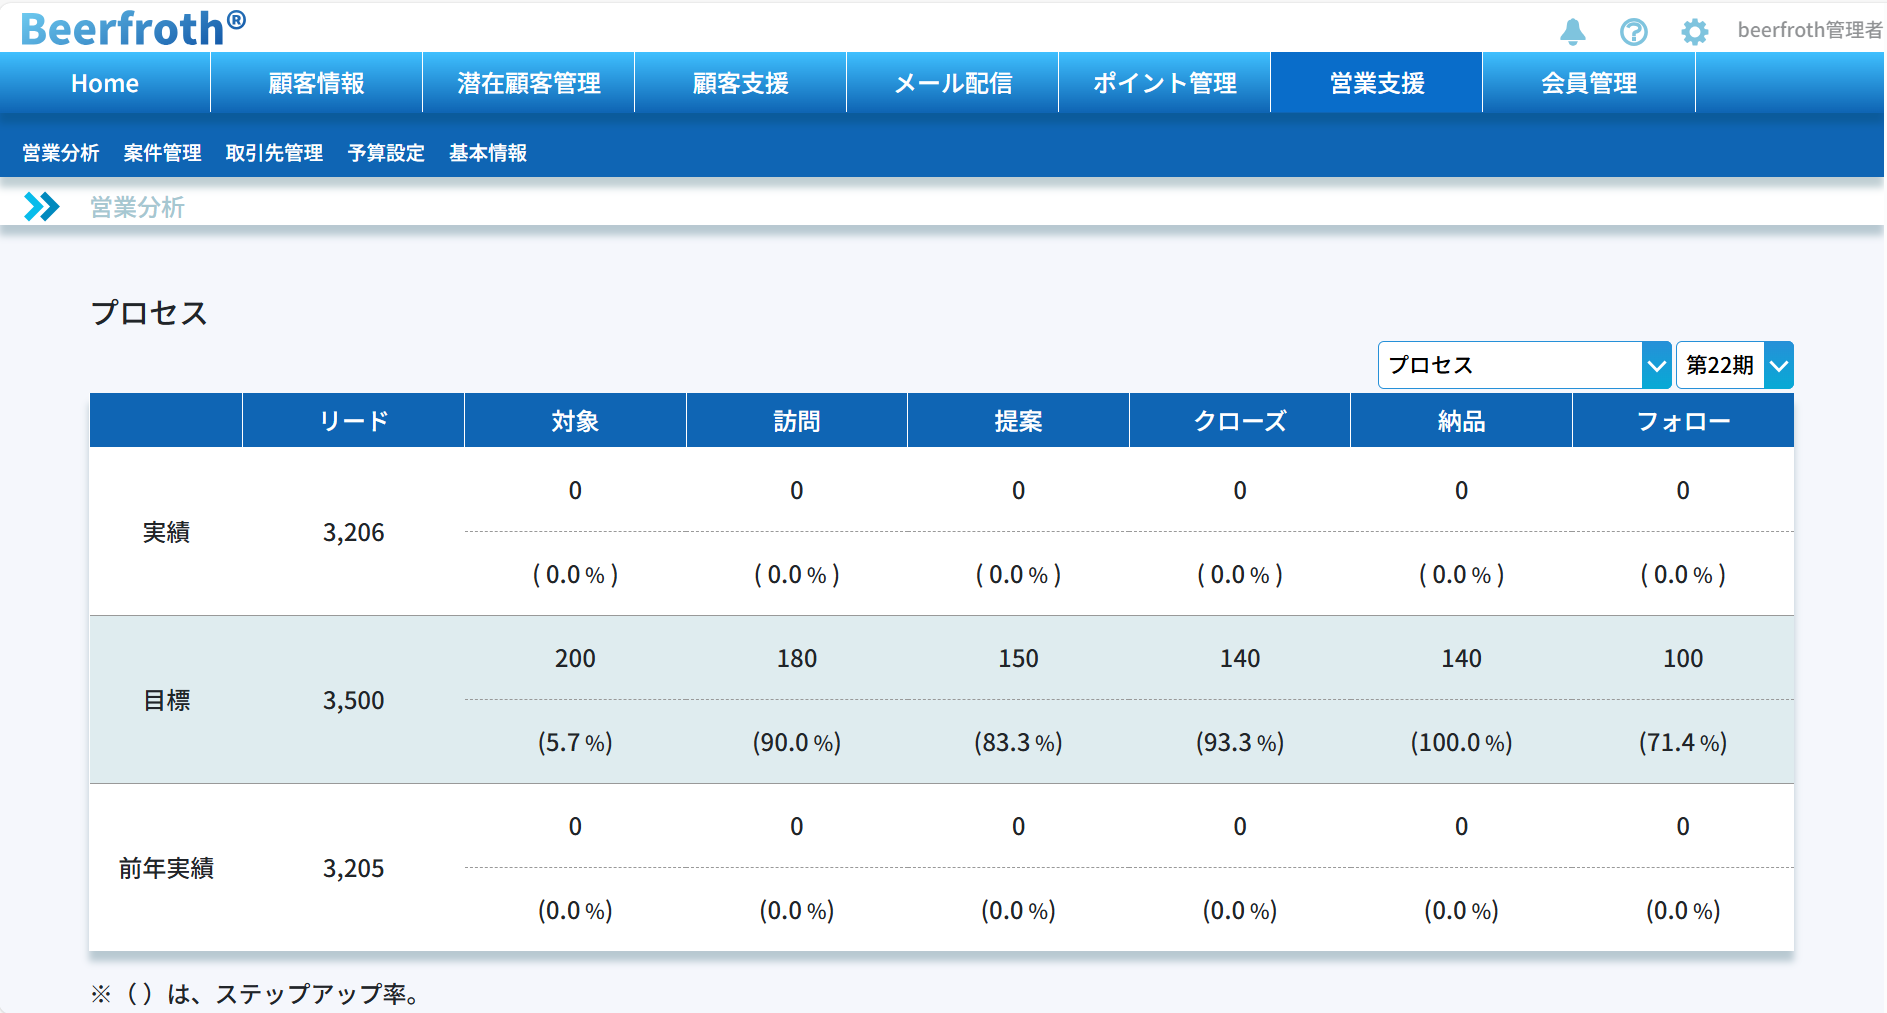Go to 予算設定 in submenu

[x=386, y=153]
